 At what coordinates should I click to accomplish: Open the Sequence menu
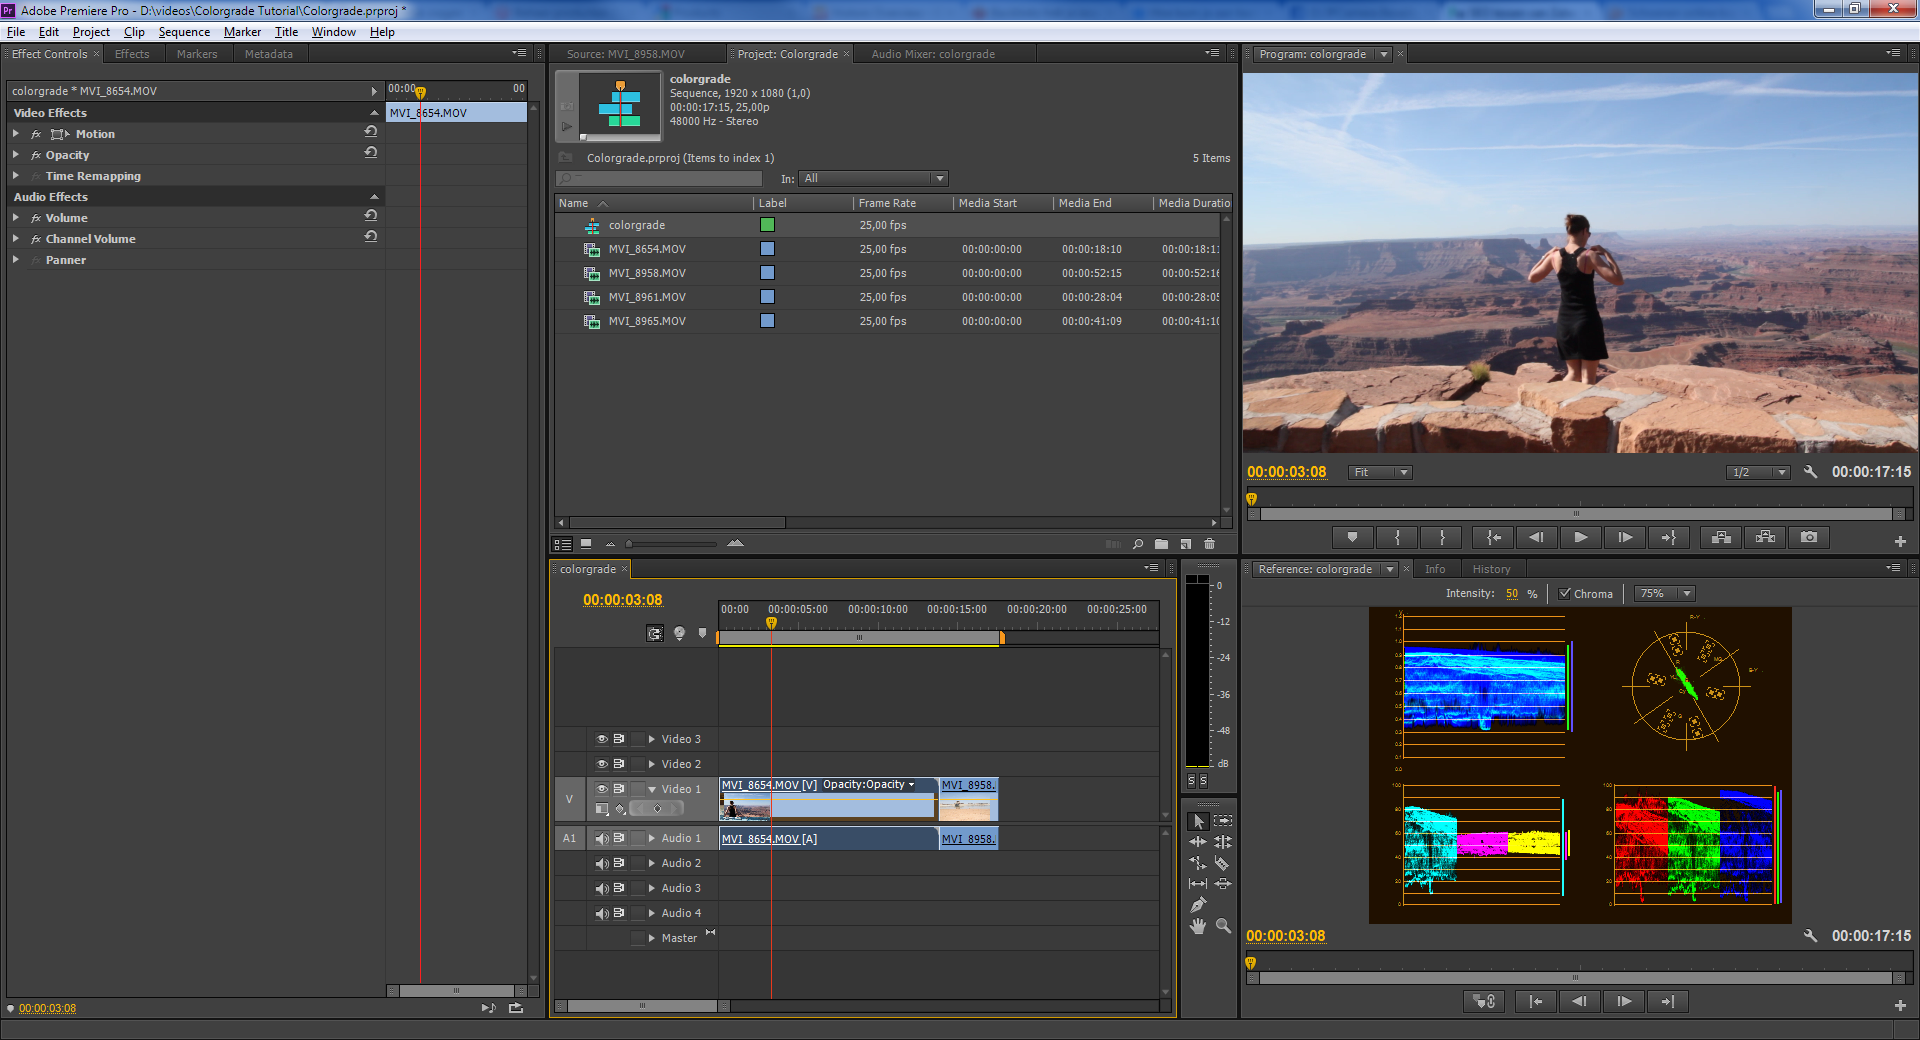click(184, 32)
